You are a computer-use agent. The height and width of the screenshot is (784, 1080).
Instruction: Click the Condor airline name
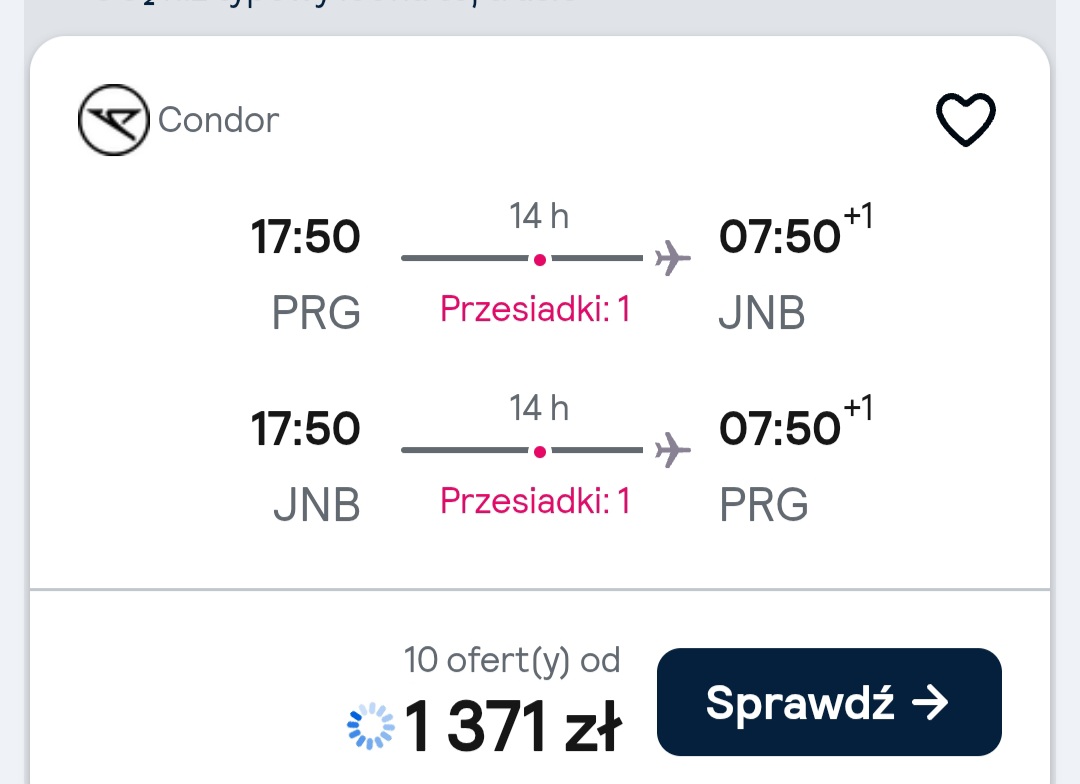pos(218,120)
